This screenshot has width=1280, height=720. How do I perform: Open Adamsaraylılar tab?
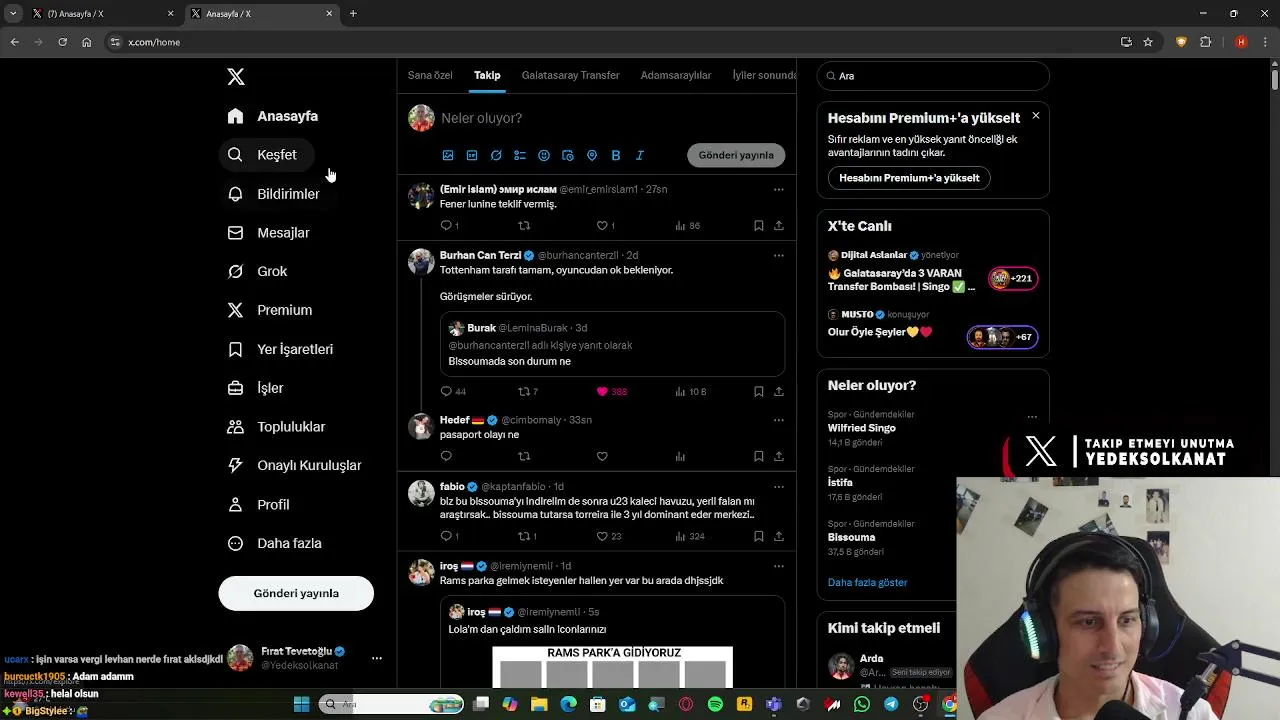[x=676, y=75]
